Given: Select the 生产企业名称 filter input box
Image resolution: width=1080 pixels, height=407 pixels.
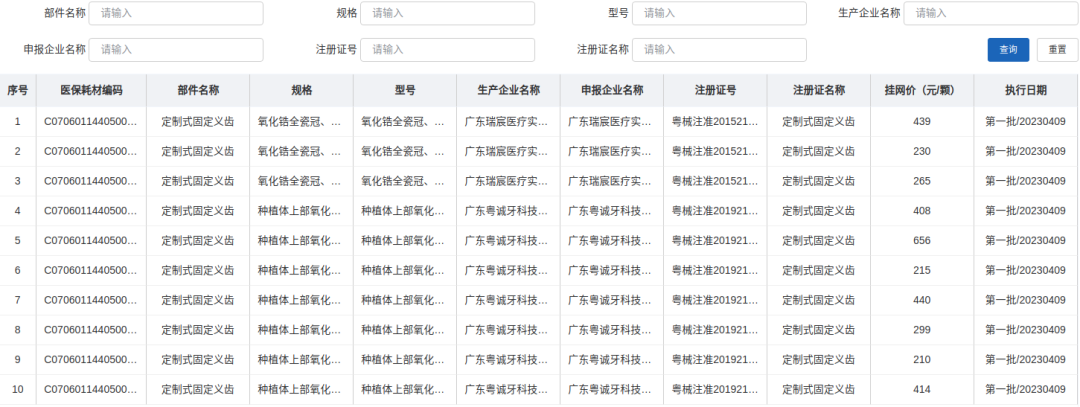Looking at the screenshot, I should click(990, 13).
